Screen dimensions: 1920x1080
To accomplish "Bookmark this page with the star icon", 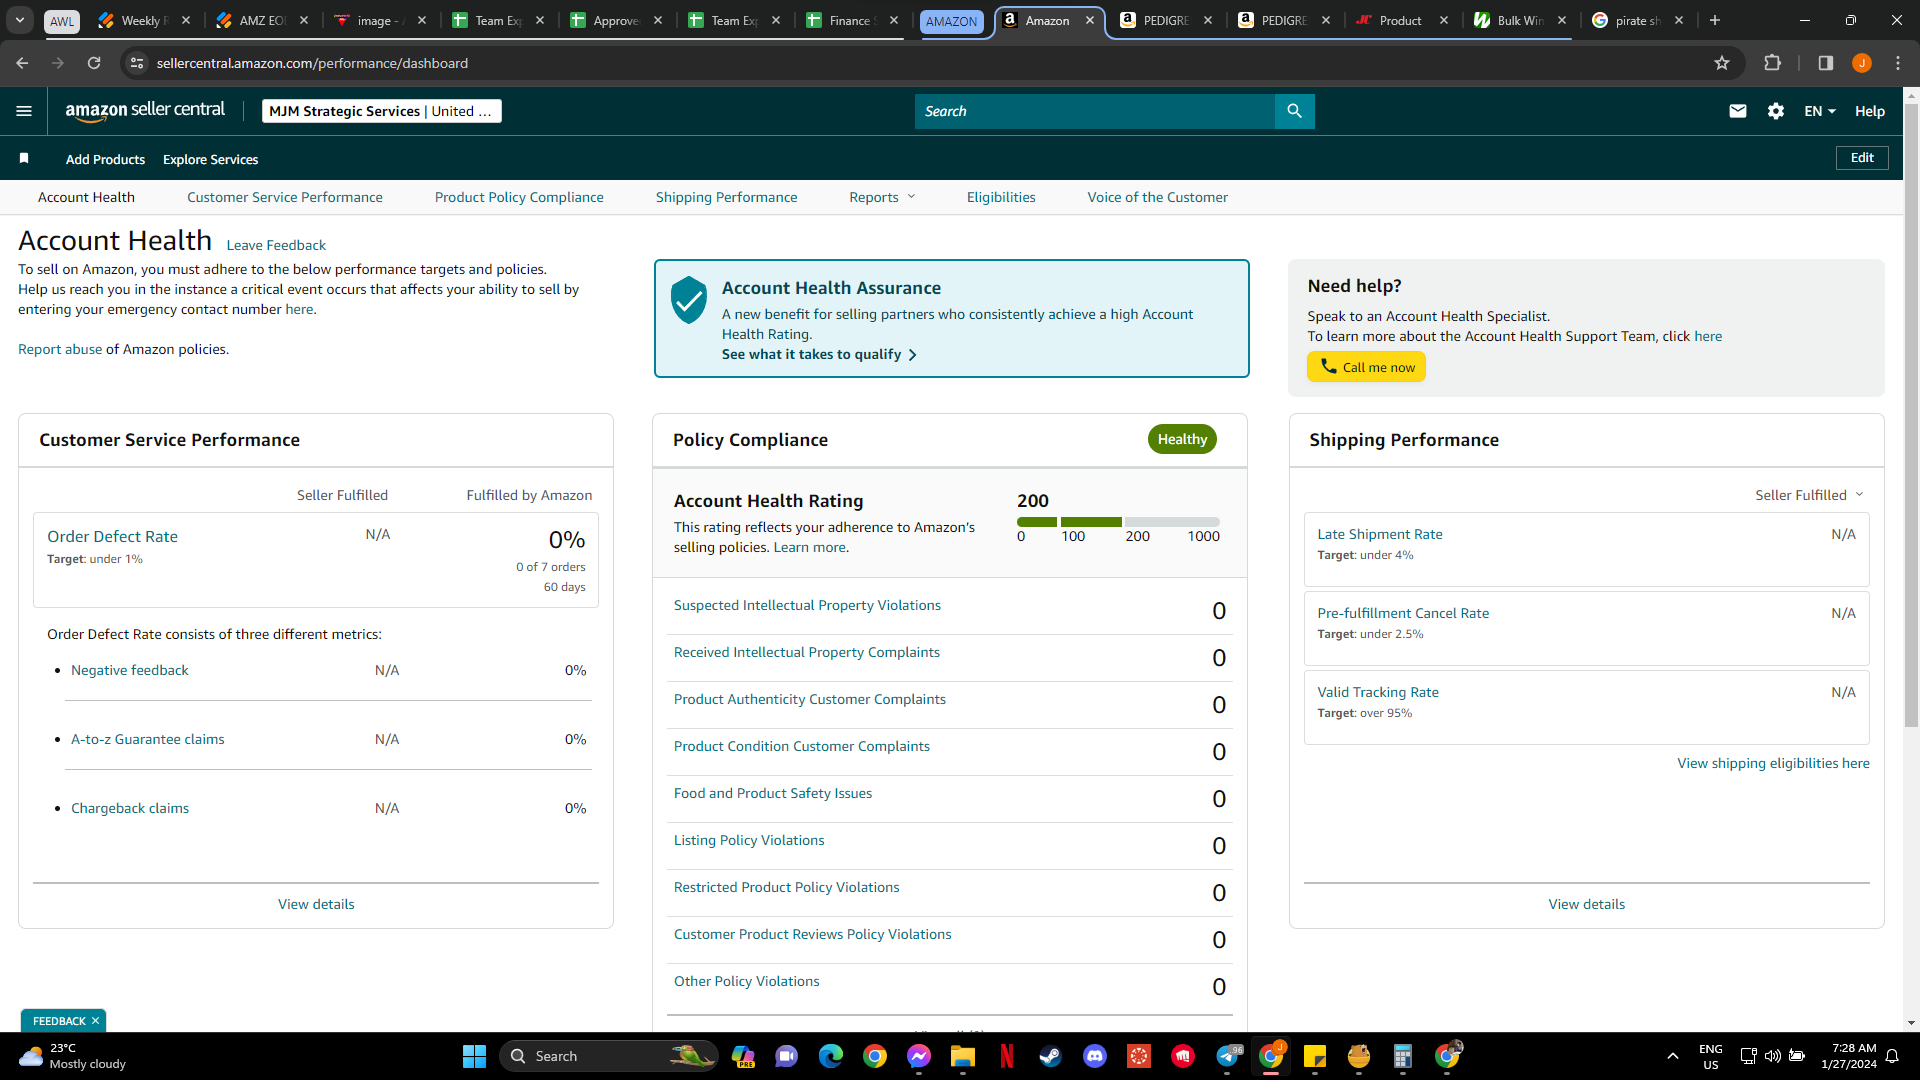I will click(1722, 63).
